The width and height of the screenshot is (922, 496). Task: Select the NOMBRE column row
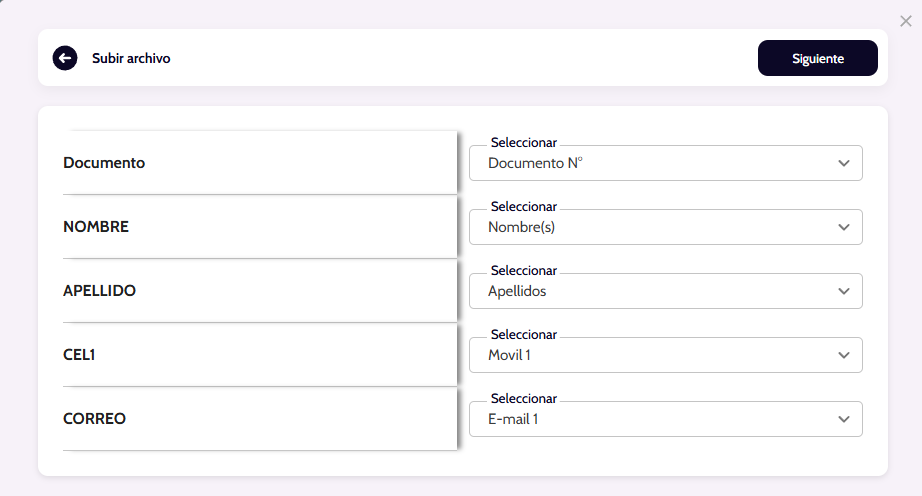pyautogui.click(x=259, y=226)
